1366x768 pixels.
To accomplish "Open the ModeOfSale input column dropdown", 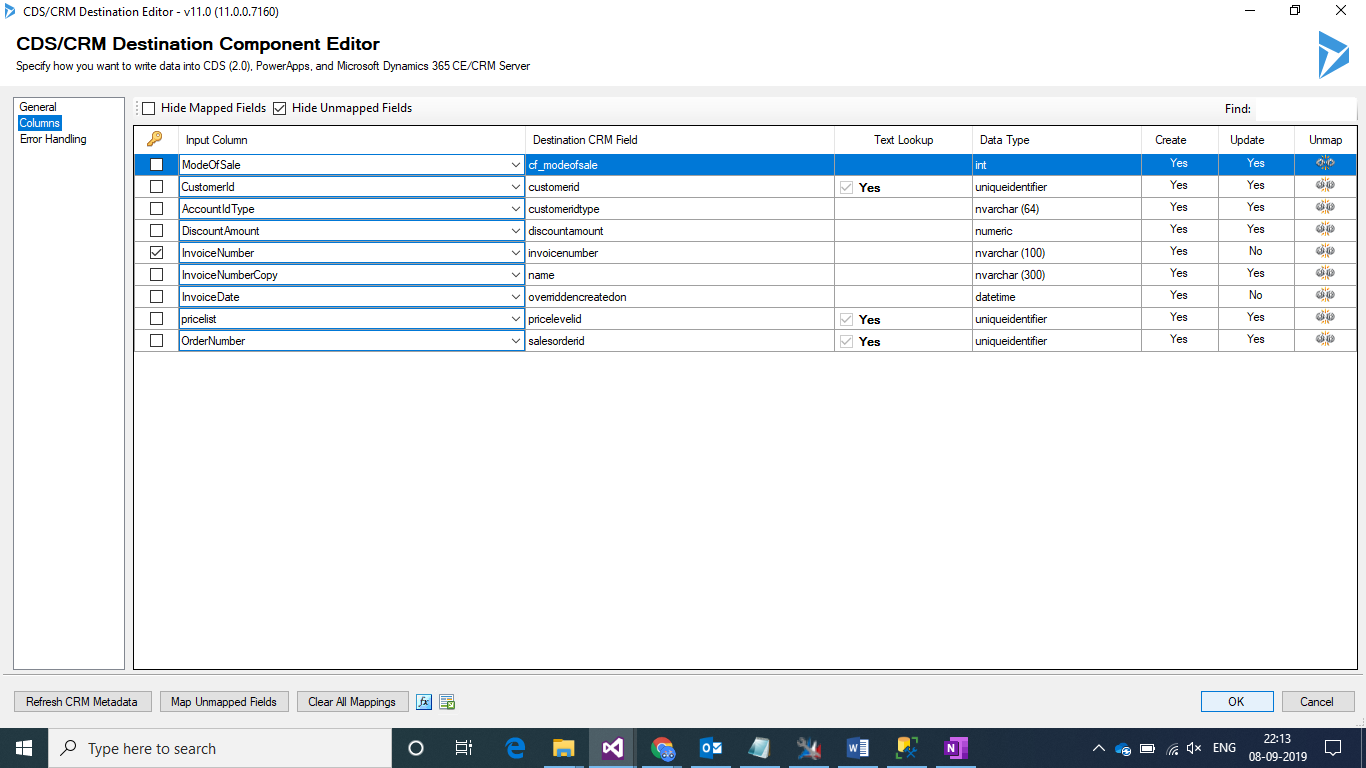I will (x=515, y=165).
